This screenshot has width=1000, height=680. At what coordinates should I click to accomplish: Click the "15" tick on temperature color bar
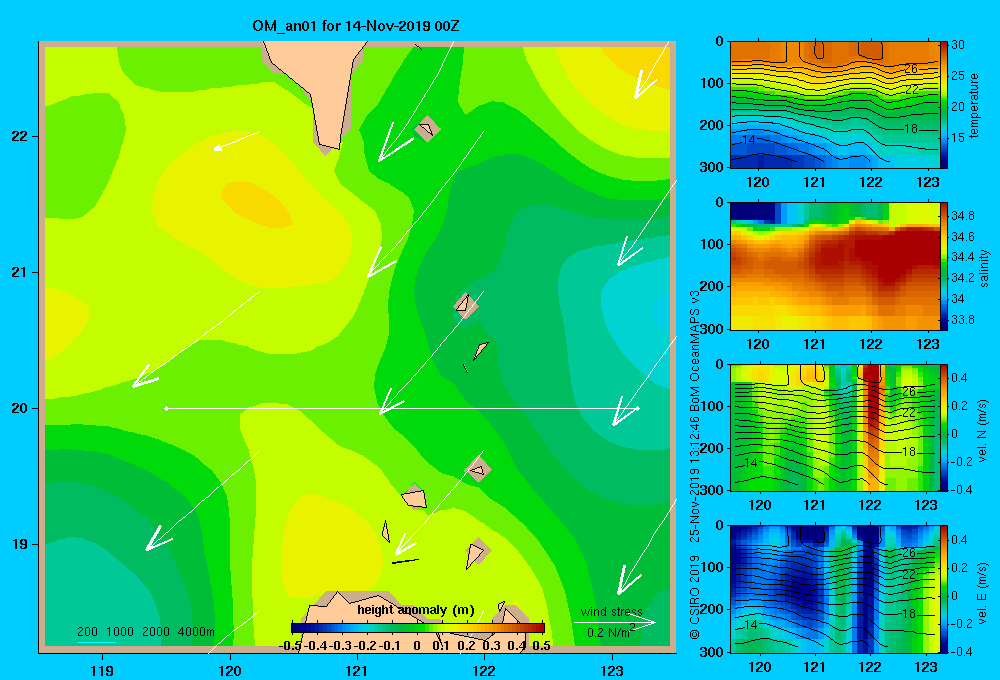[958, 138]
